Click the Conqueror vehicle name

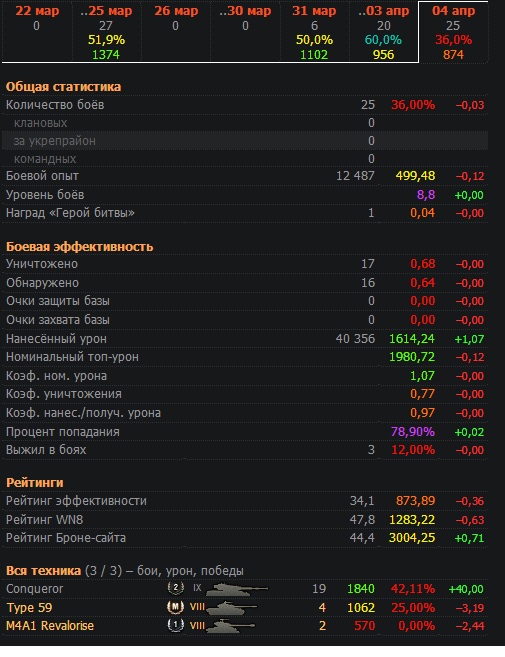pos(34,589)
